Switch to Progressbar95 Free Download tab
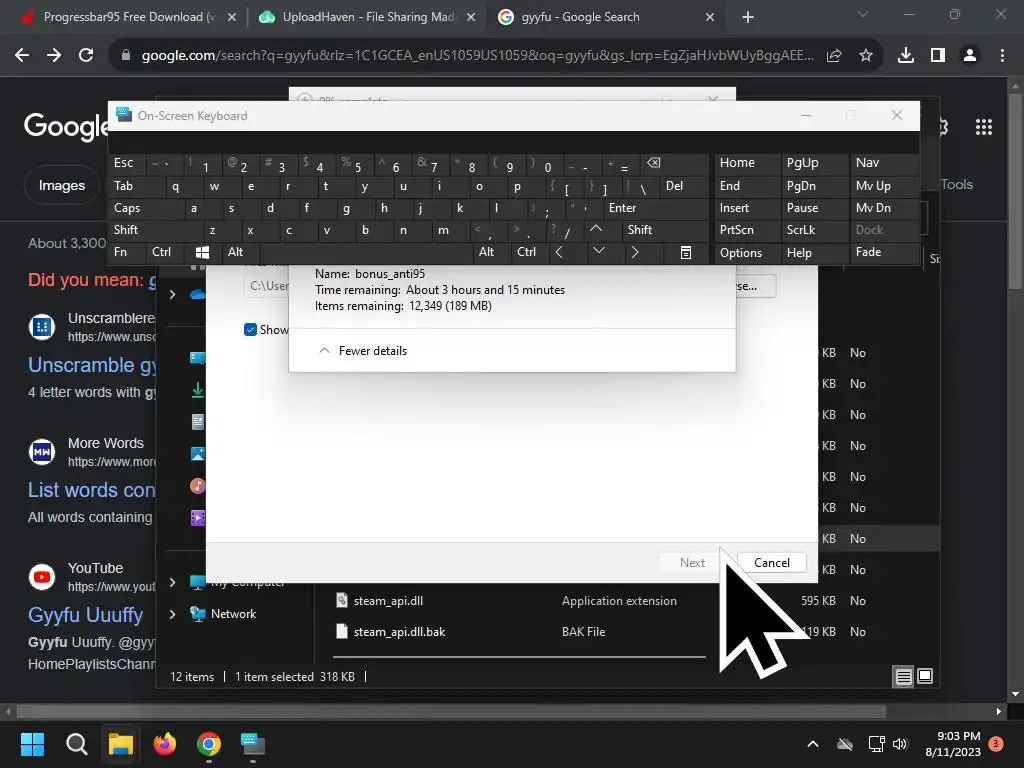 pyautogui.click(x=128, y=18)
